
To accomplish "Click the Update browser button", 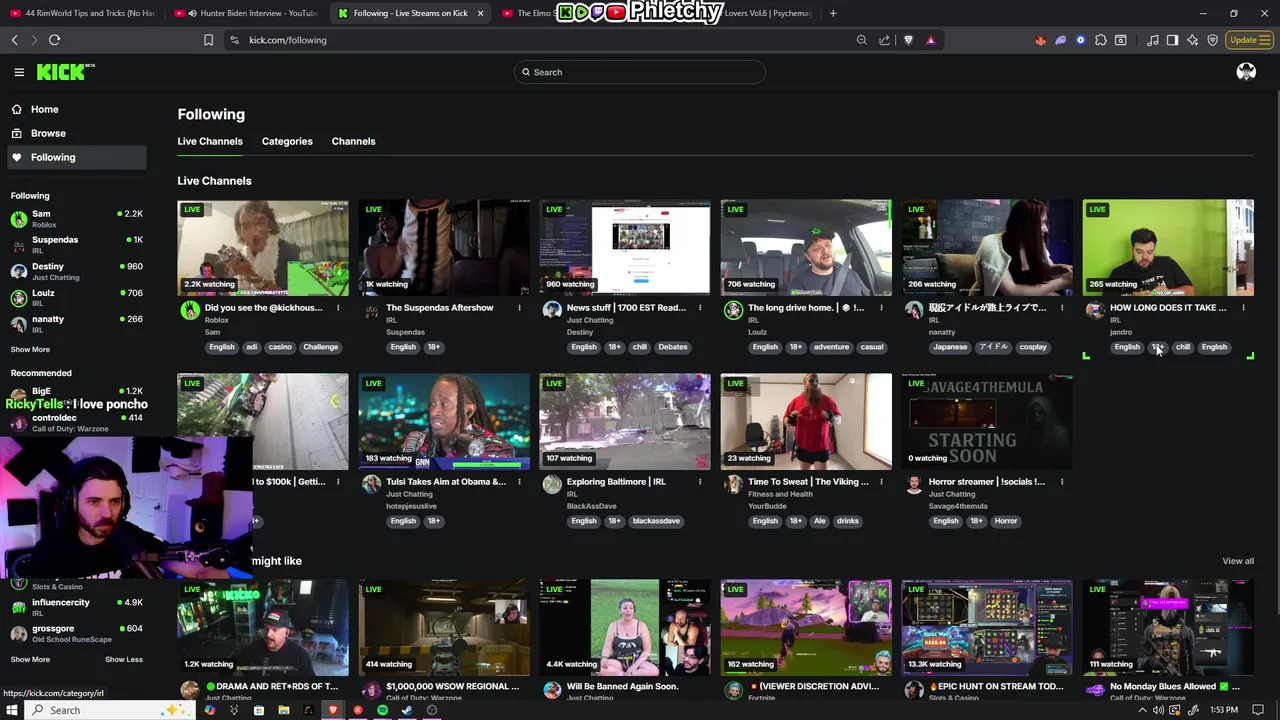I will (x=1248, y=40).
